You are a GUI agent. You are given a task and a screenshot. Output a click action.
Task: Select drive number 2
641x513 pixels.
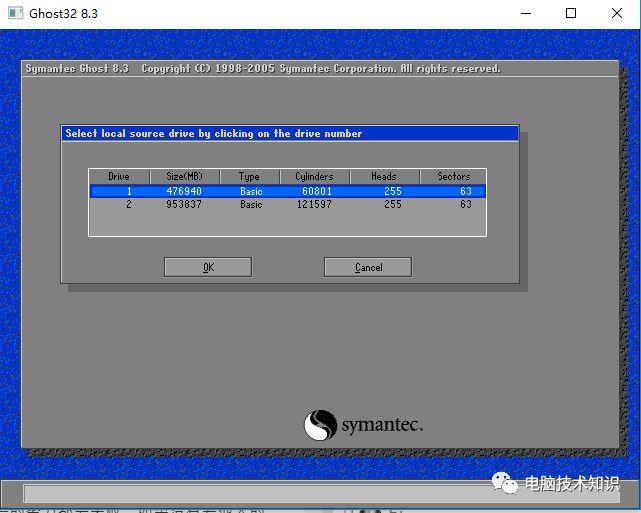[x=129, y=204]
